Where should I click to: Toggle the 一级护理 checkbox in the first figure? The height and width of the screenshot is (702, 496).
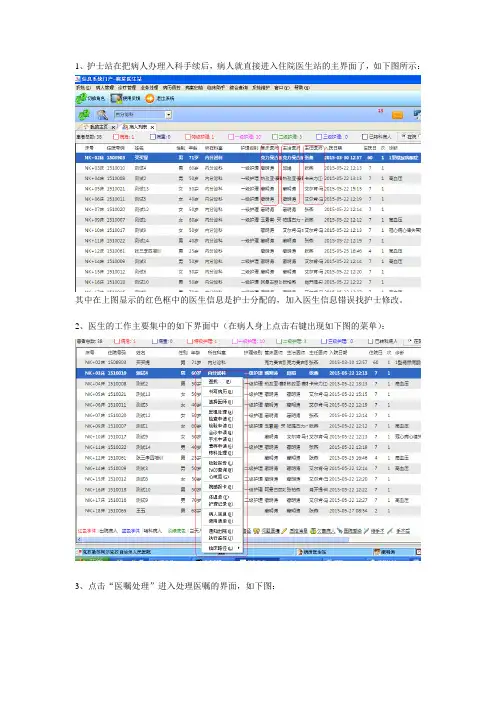231,137
